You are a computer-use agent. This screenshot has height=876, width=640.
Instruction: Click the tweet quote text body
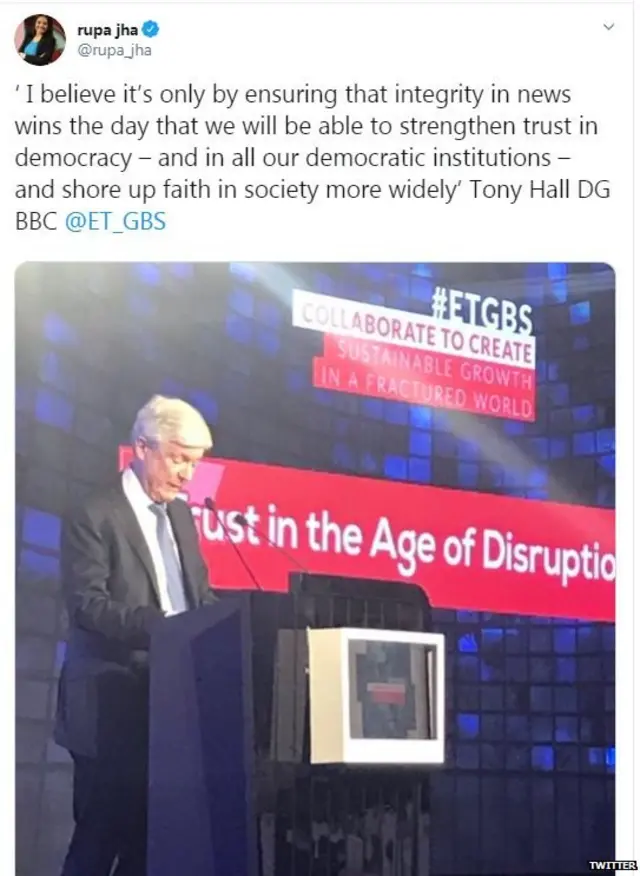pos(313,158)
